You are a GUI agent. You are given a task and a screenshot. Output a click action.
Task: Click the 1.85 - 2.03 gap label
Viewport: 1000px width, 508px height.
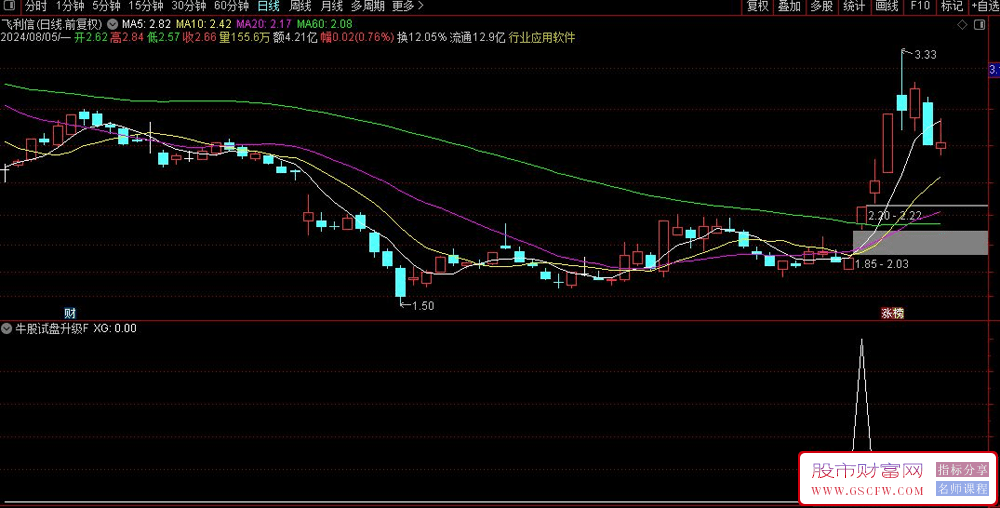pos(881,264)
